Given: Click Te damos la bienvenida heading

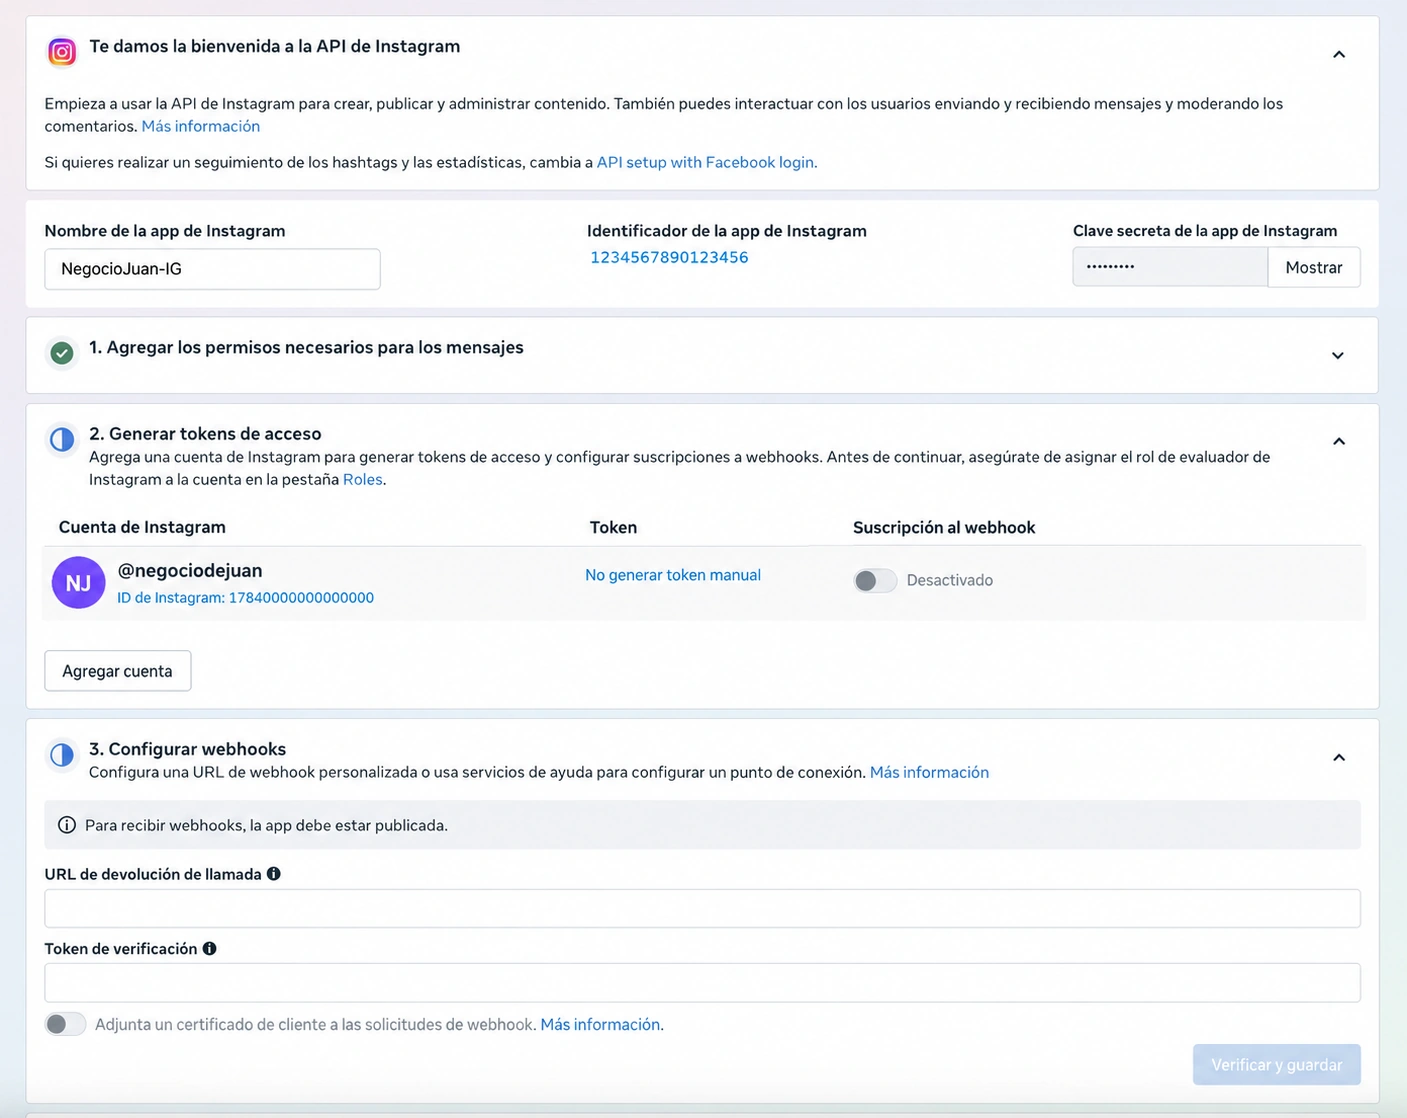Looking at the screenshot, I should 275,46.
